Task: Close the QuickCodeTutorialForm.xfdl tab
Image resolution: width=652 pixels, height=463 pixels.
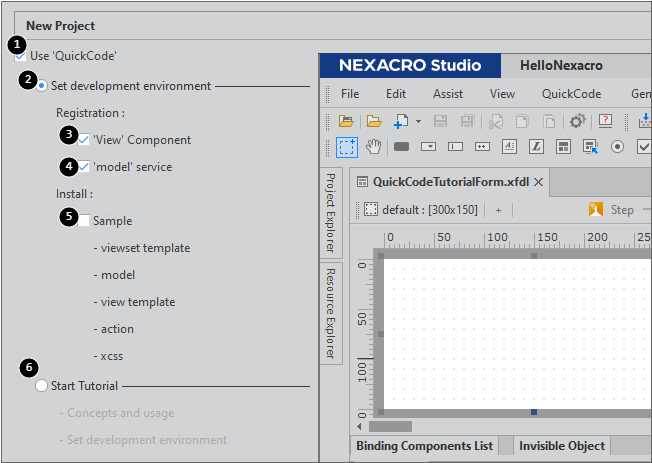Action: [x=538, y=182]
